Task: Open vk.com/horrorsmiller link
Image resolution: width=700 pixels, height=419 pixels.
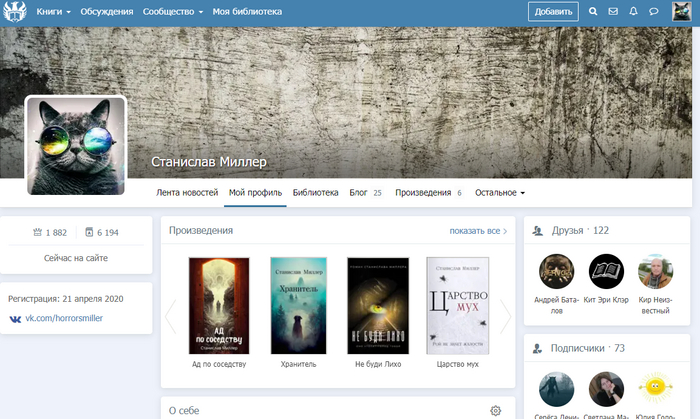Action: tap(64, 319)
